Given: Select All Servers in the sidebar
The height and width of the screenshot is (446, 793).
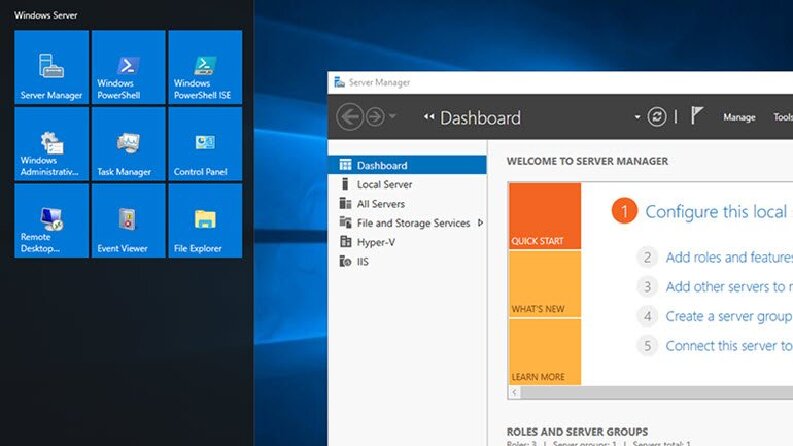Looking at the screenshot, I should (407, 204).
